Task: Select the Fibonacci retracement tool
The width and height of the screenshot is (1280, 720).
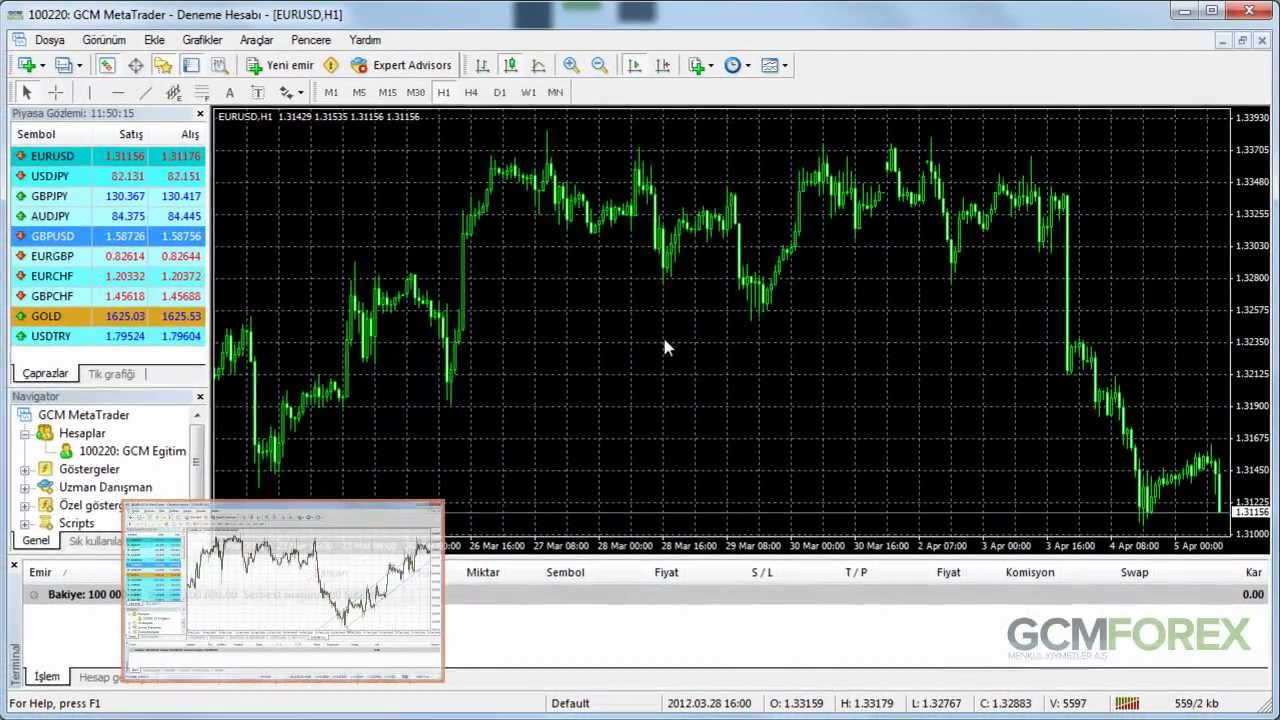Action: click(201, 92)
